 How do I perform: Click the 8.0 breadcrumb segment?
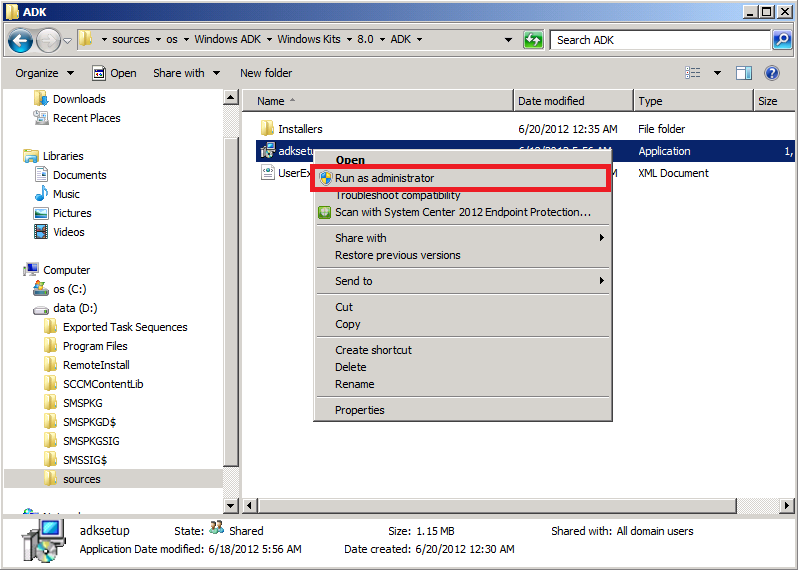[365, 39]
